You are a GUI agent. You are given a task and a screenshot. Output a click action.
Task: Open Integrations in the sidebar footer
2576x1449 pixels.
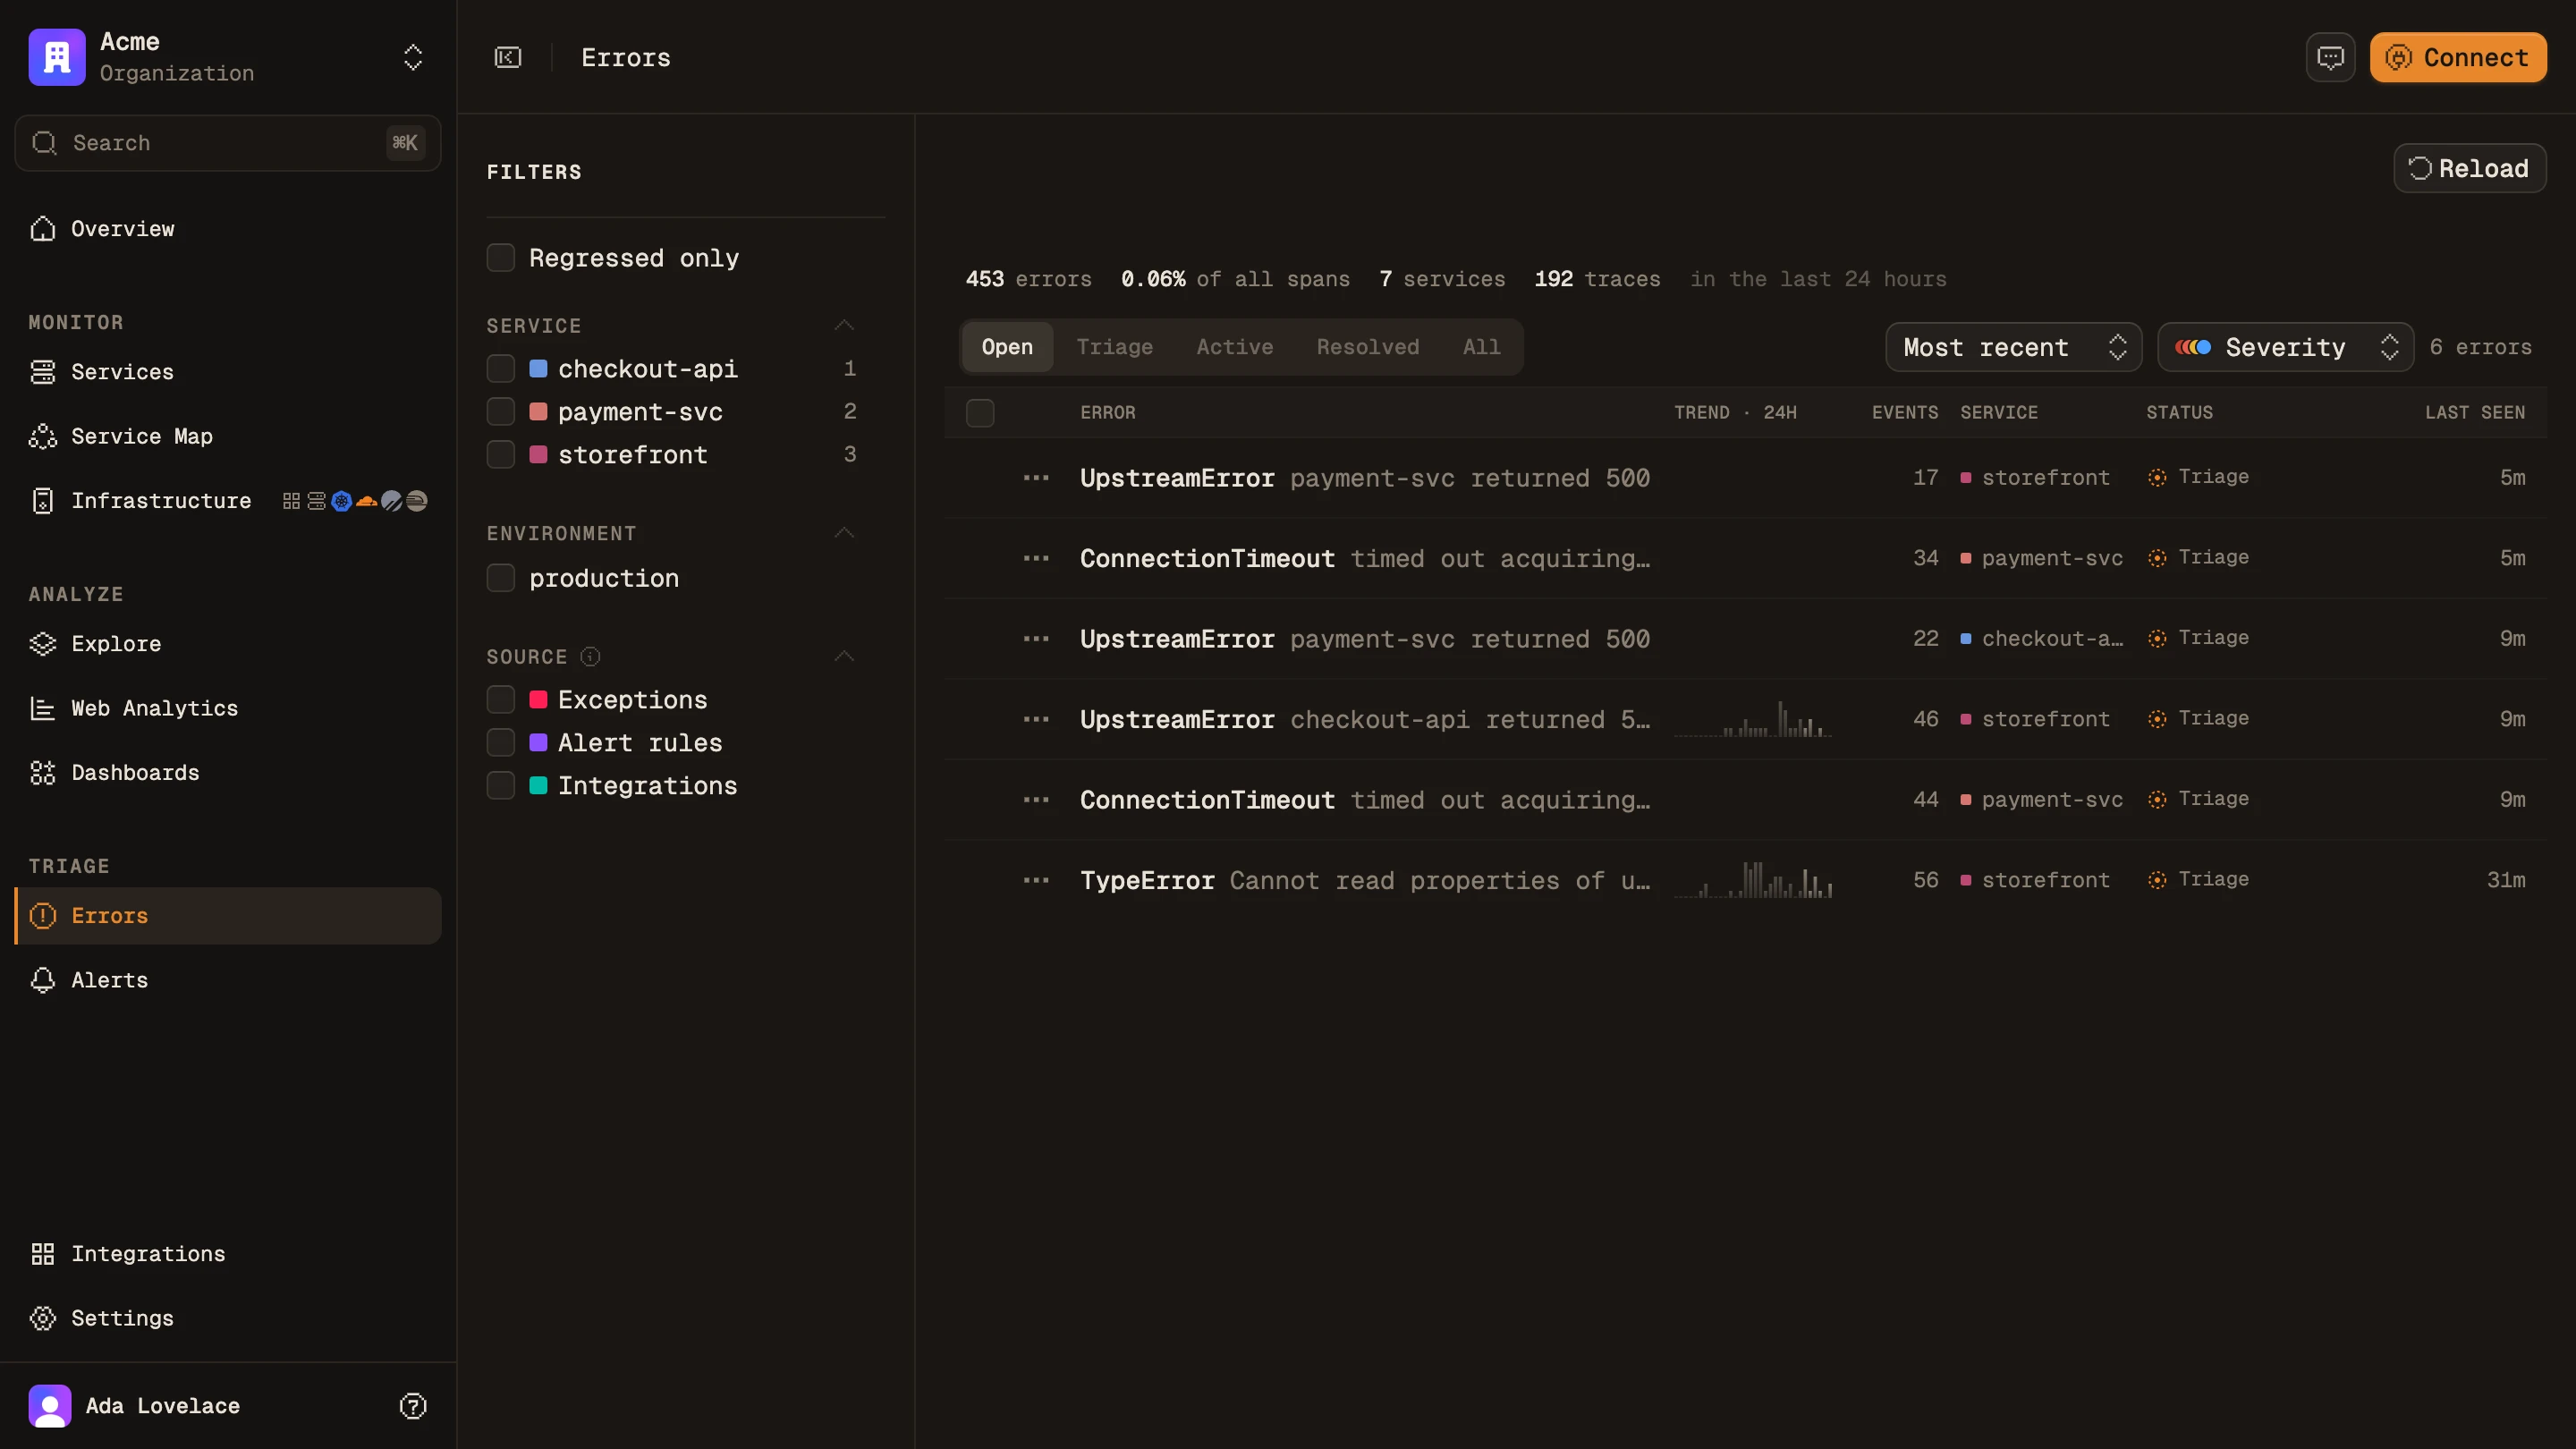(228, 1254)
